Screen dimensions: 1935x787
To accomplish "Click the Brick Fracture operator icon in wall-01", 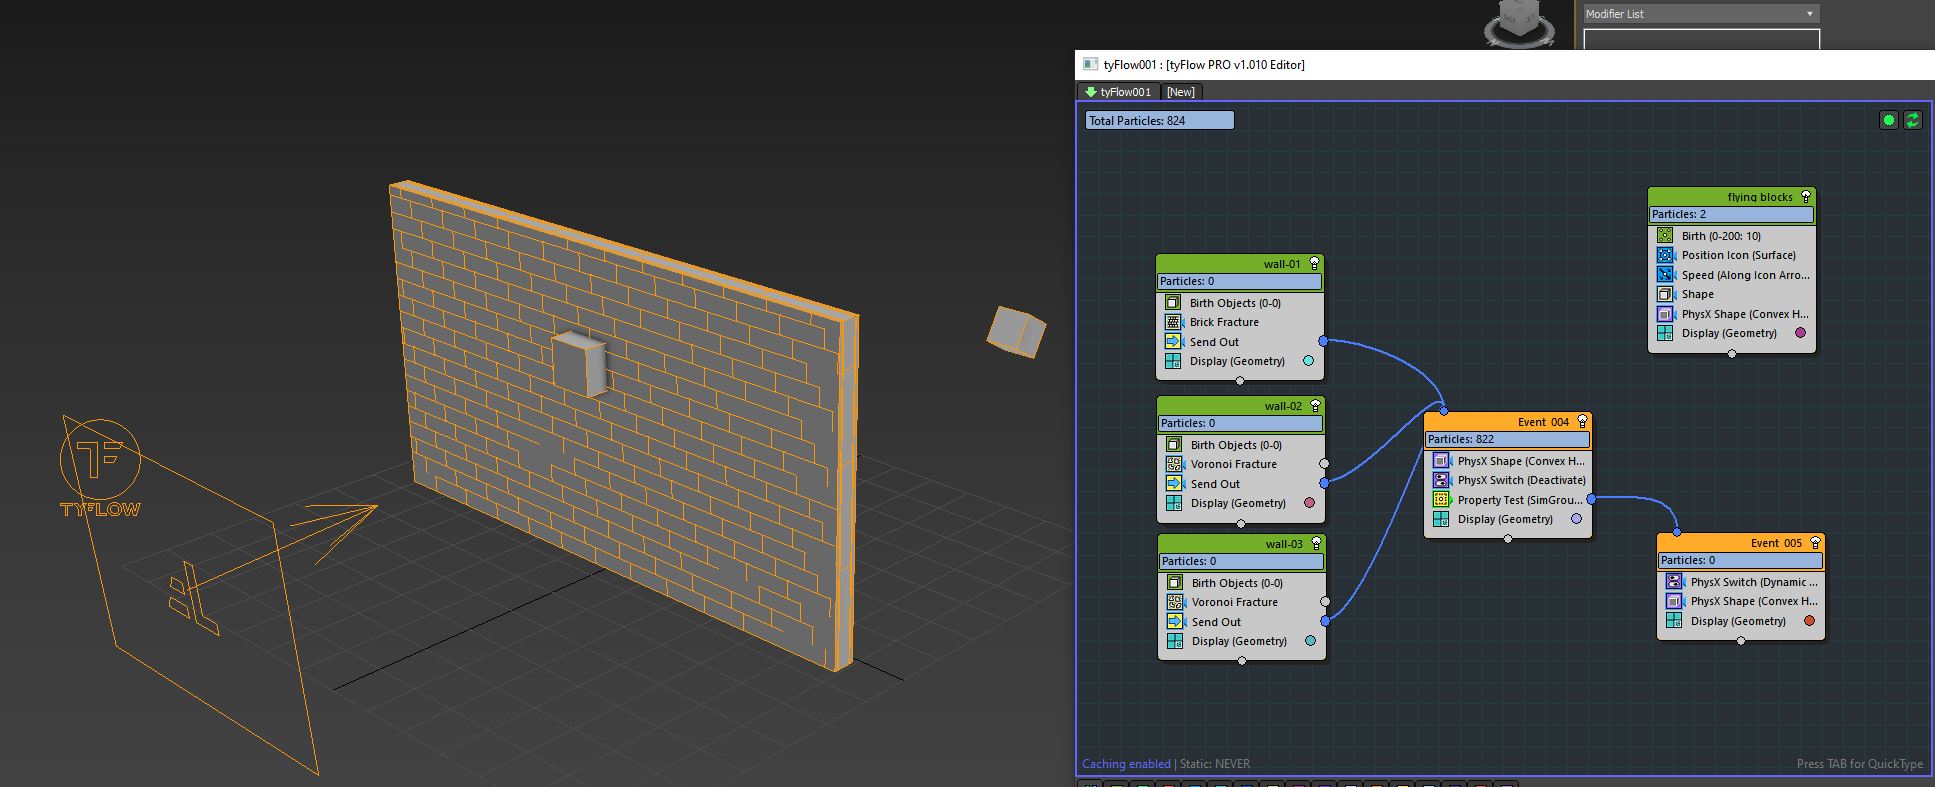I will coord(1173,322).
